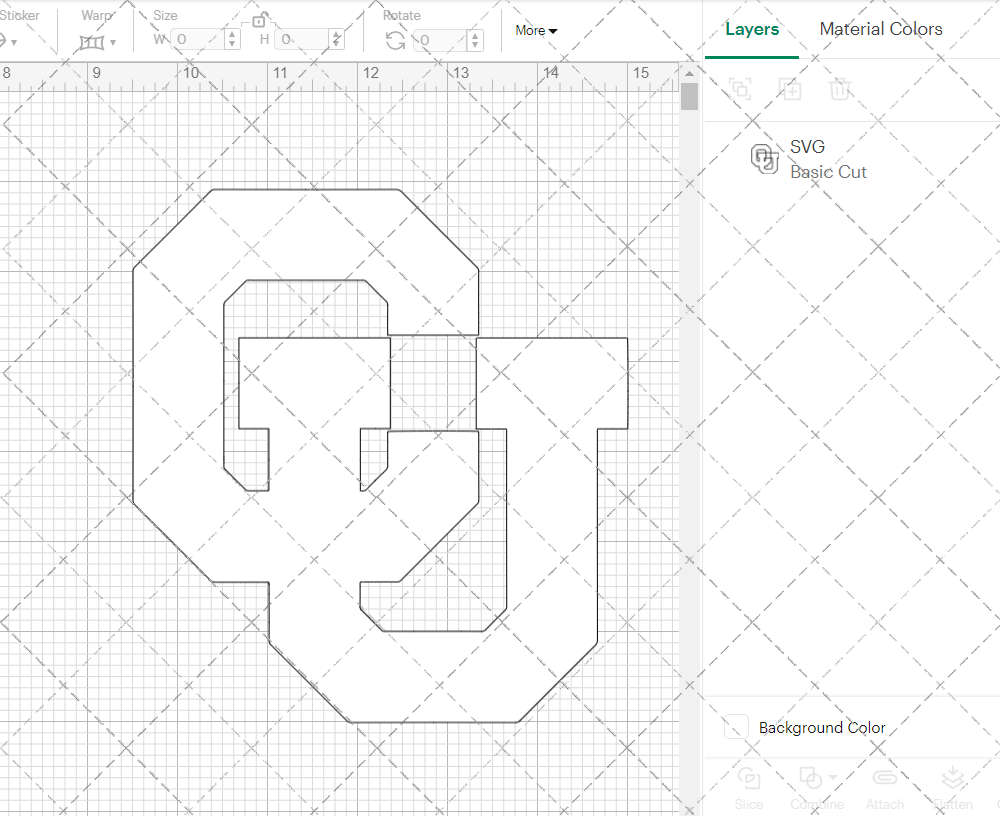1000x816 pixels.
Task: Click the Flatten tool icon
Action: click(x=953, y=778)
